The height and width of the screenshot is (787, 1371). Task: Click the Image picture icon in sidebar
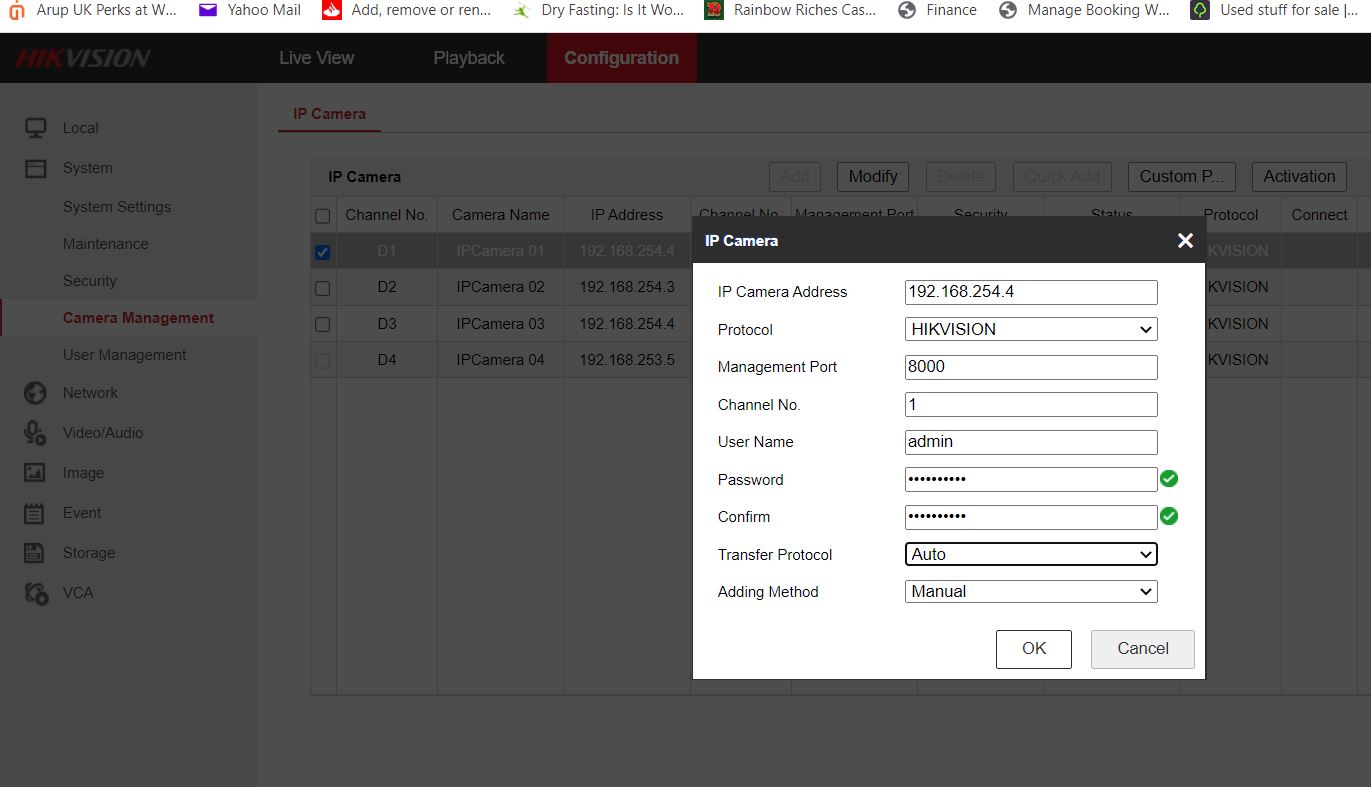coord(35,473)
